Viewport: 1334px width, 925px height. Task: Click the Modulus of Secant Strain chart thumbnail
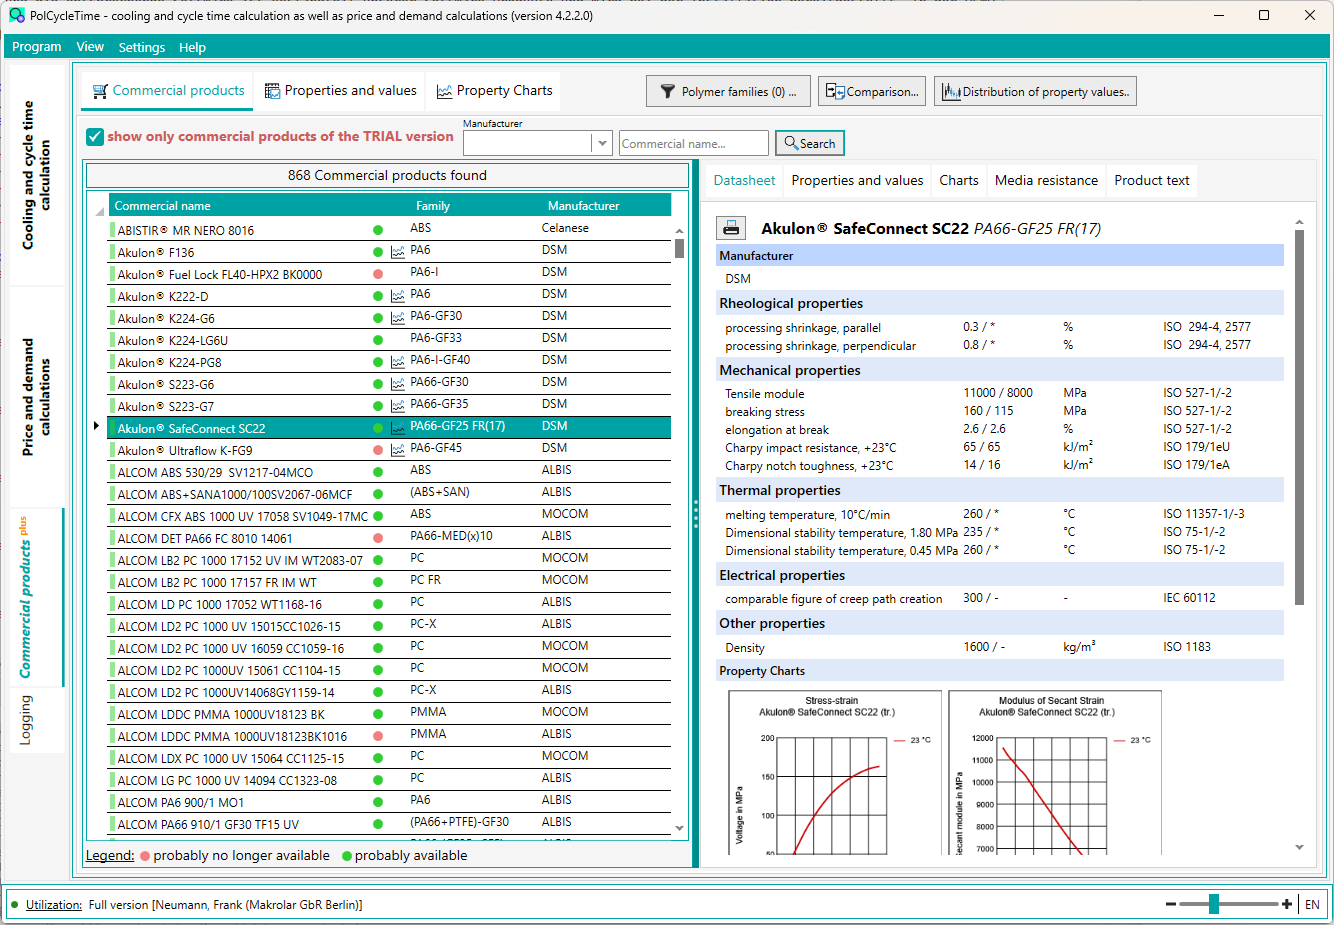[x=1055, y=773]
